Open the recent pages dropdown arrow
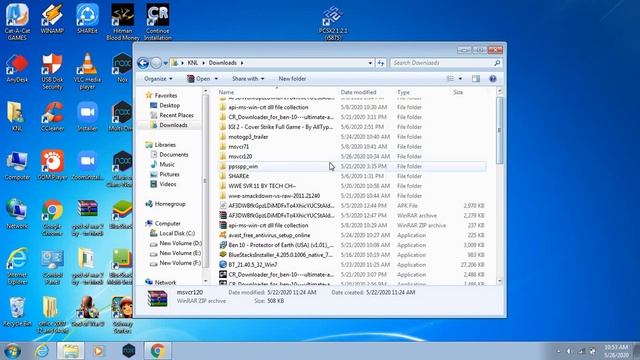The height and width of the screenshot is (360, 640). [x=166, y=63]
